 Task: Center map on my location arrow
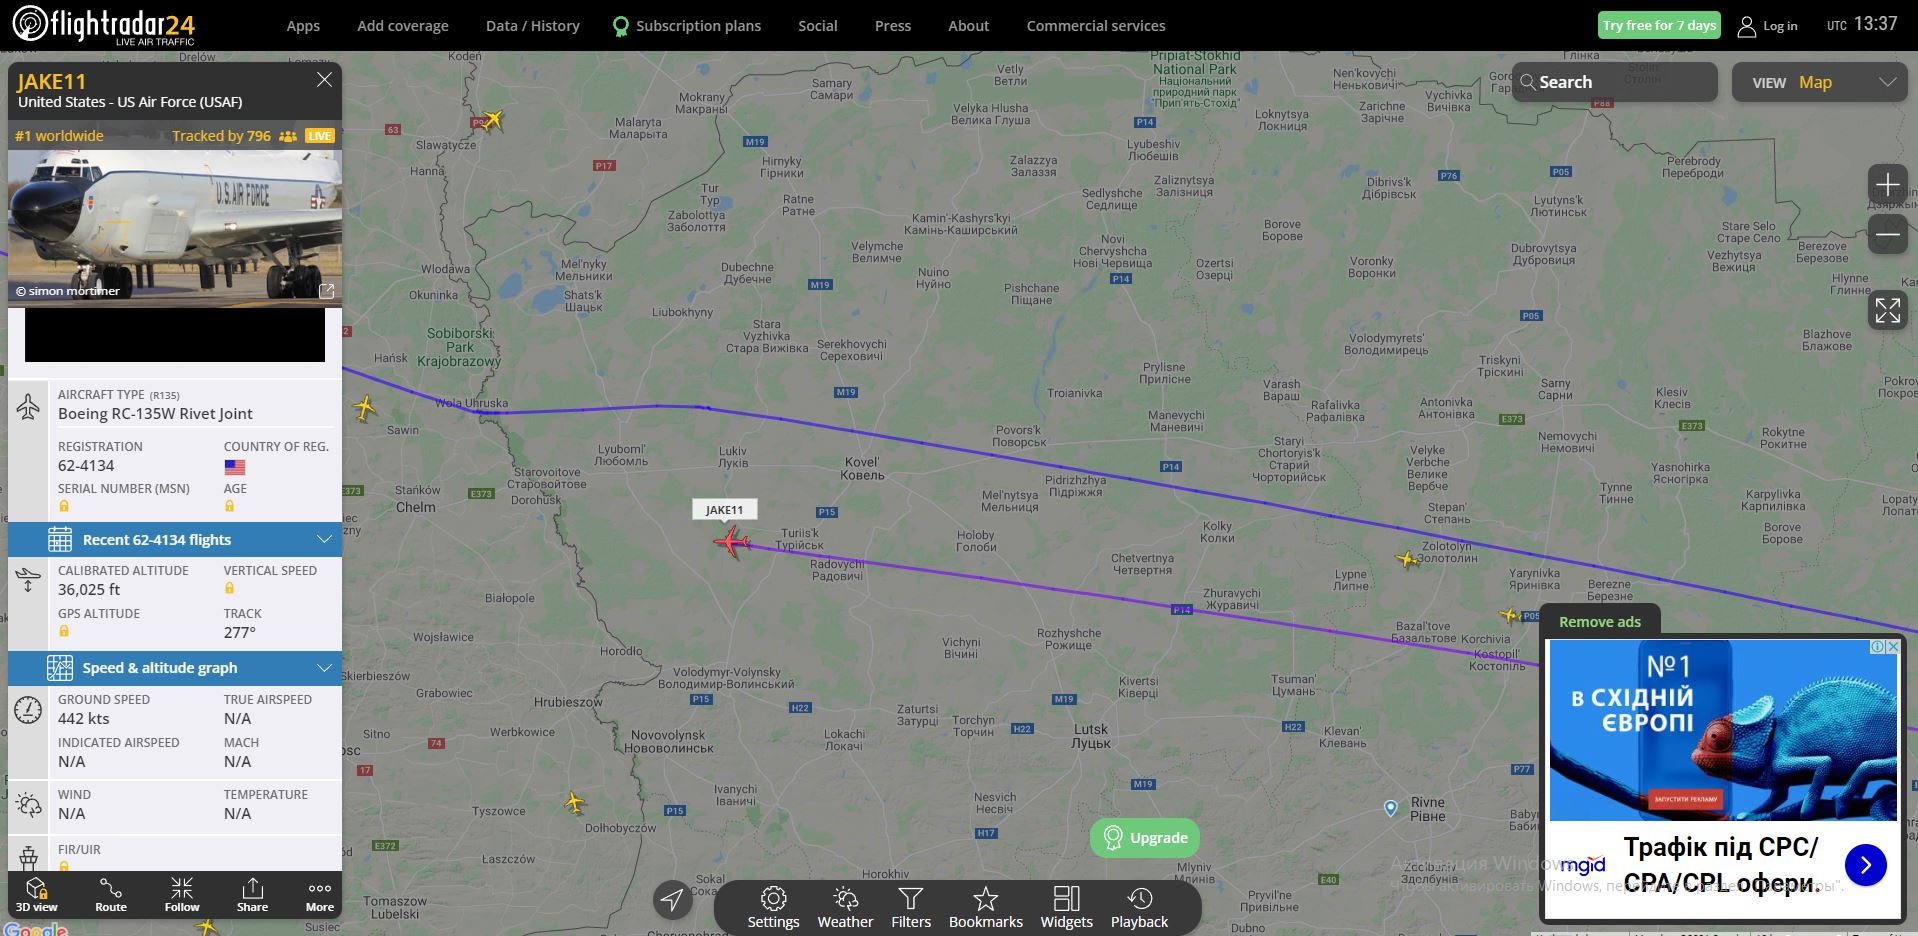tap(673, 899)
